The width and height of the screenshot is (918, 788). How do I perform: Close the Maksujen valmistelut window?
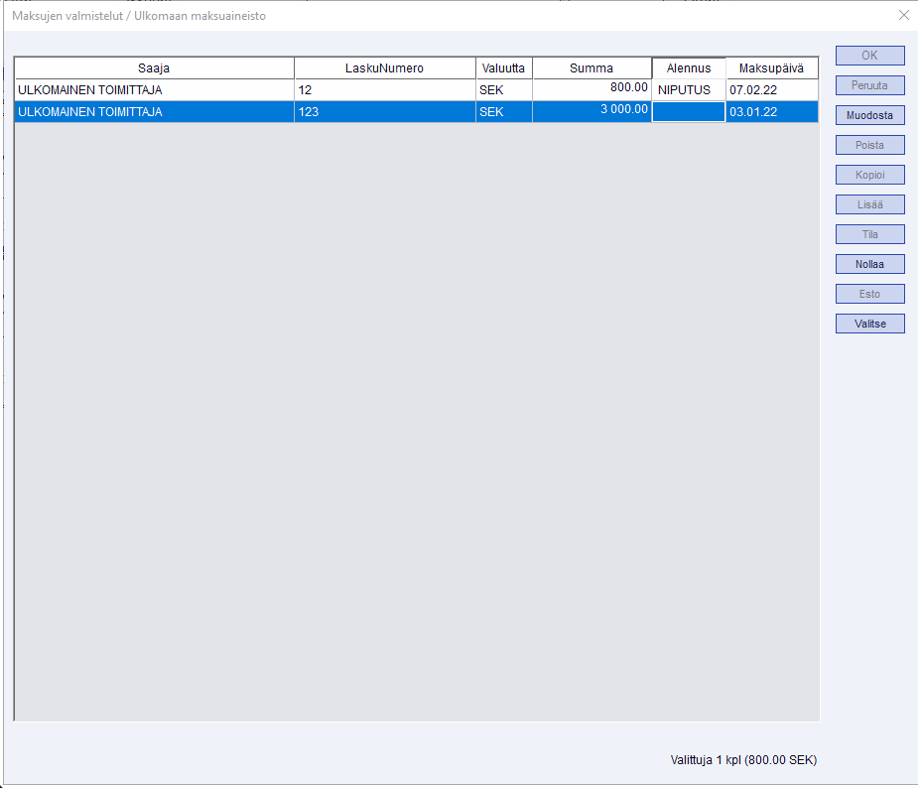click(903, 15)
